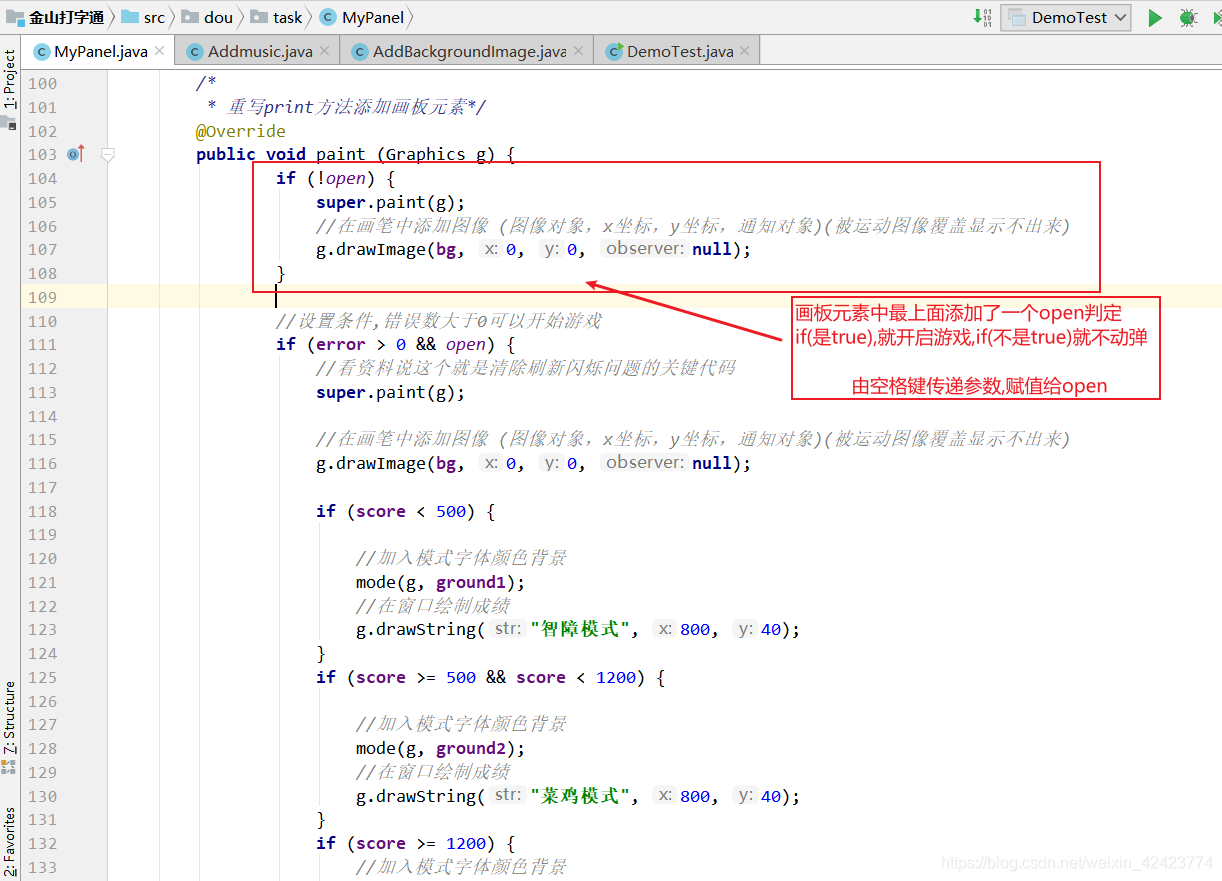Screen dimensions: 1222x881
Task: Click the y value 40 on line 130
Action: tap(770, 797)
